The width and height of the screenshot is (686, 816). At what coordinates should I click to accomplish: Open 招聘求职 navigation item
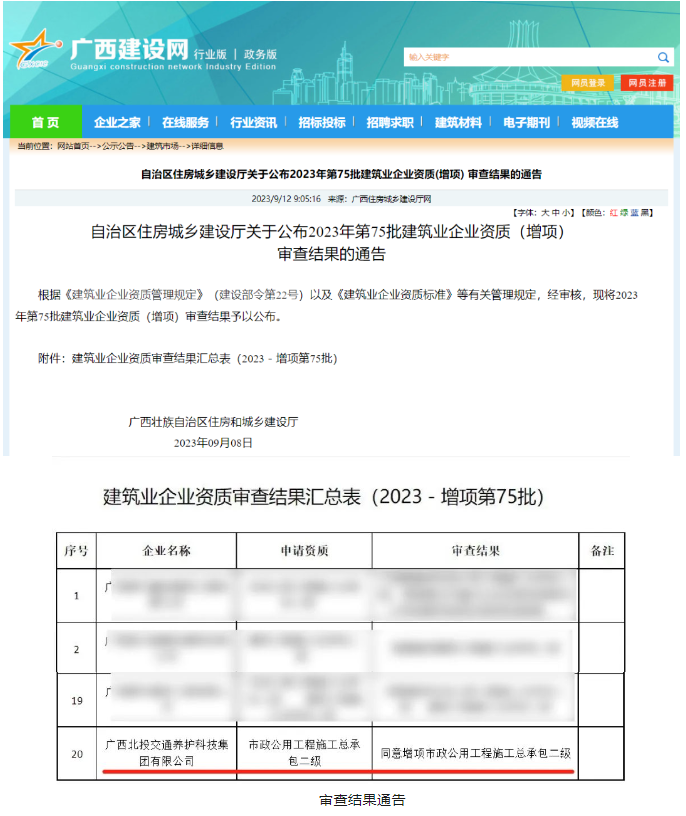tap(389, 122)
